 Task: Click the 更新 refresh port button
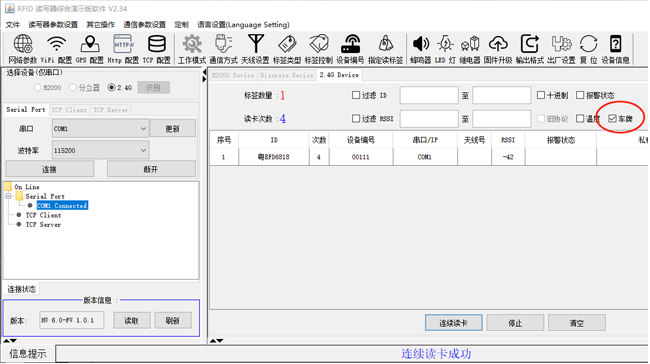tap(173, 129)
